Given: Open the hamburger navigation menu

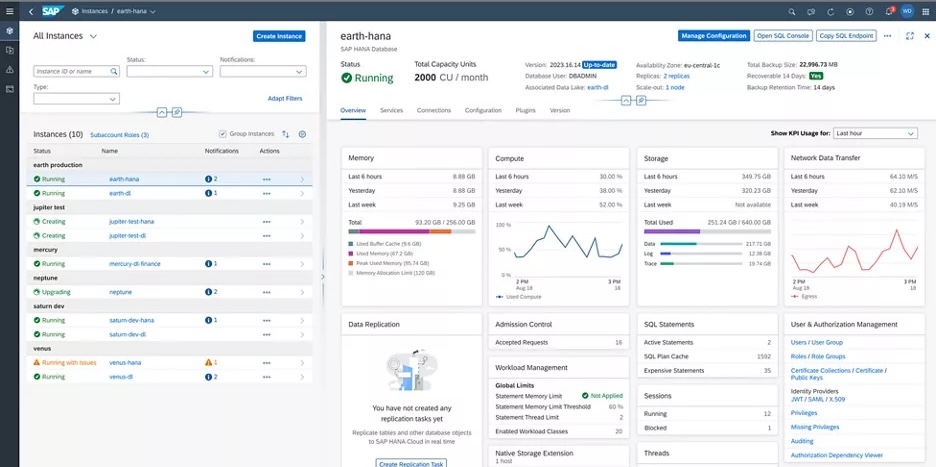Looking at the screenshot, I should pyautogui.click(x=9, y=11).
